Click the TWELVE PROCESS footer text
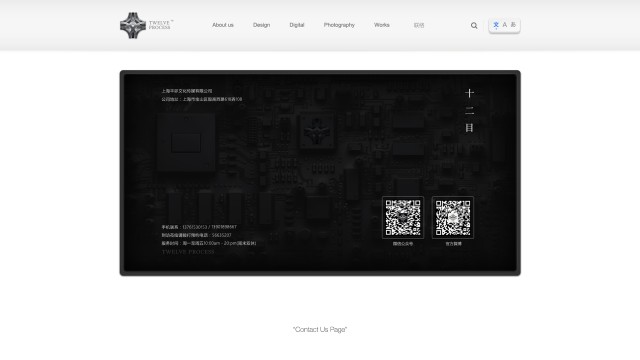 coord(188,252)
